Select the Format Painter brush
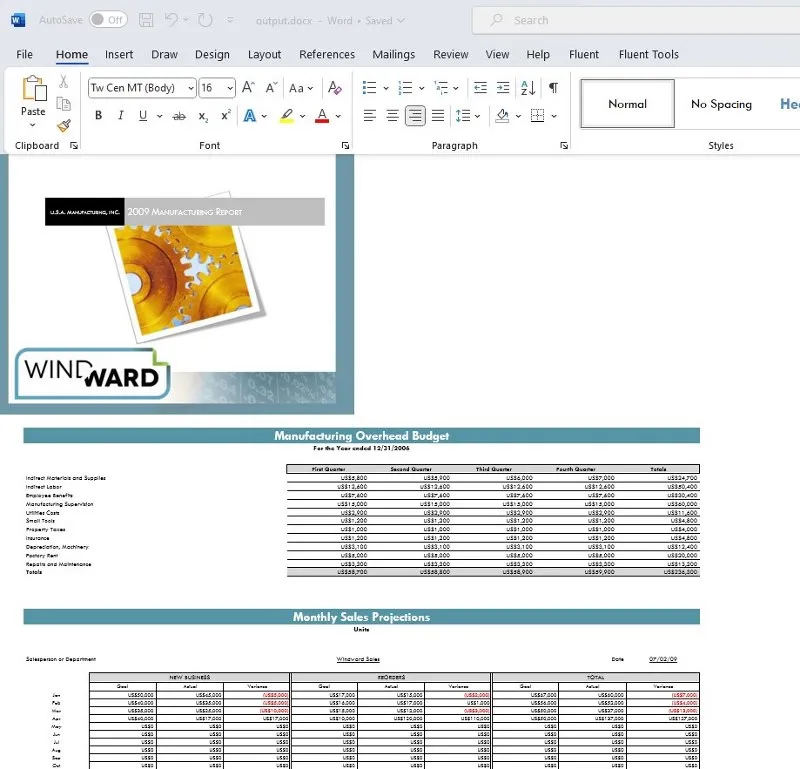 (x=64, y=126)
